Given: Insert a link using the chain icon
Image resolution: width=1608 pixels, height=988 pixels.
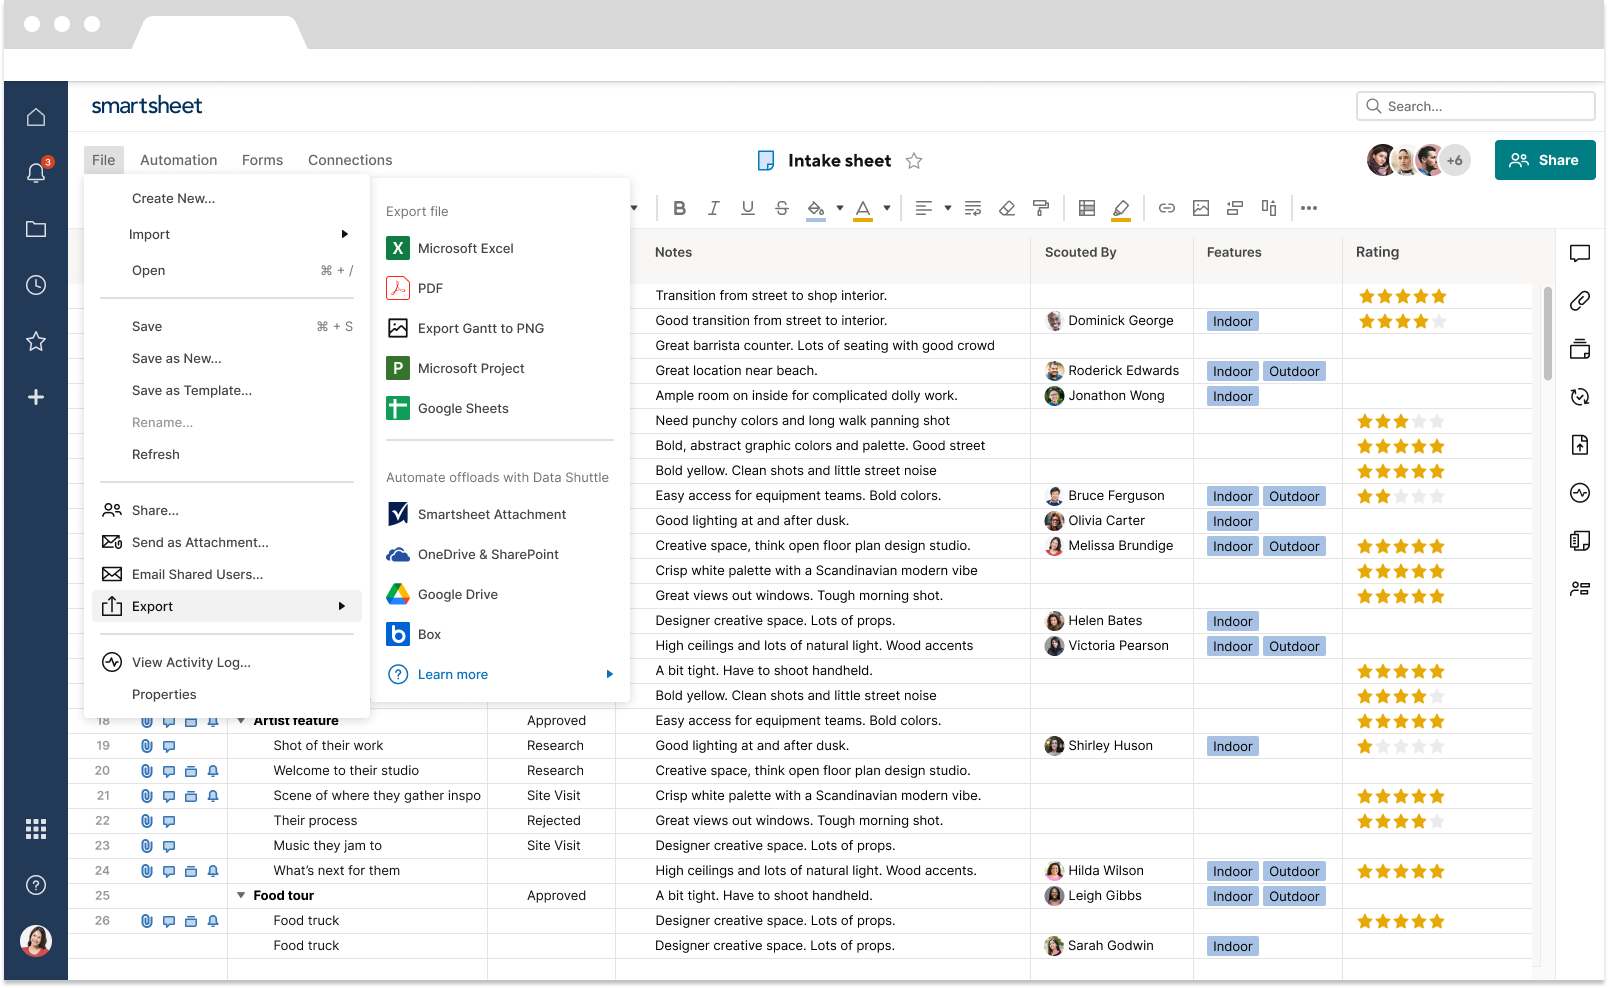Looking at the screenshot, I should tap(1166, 208).
